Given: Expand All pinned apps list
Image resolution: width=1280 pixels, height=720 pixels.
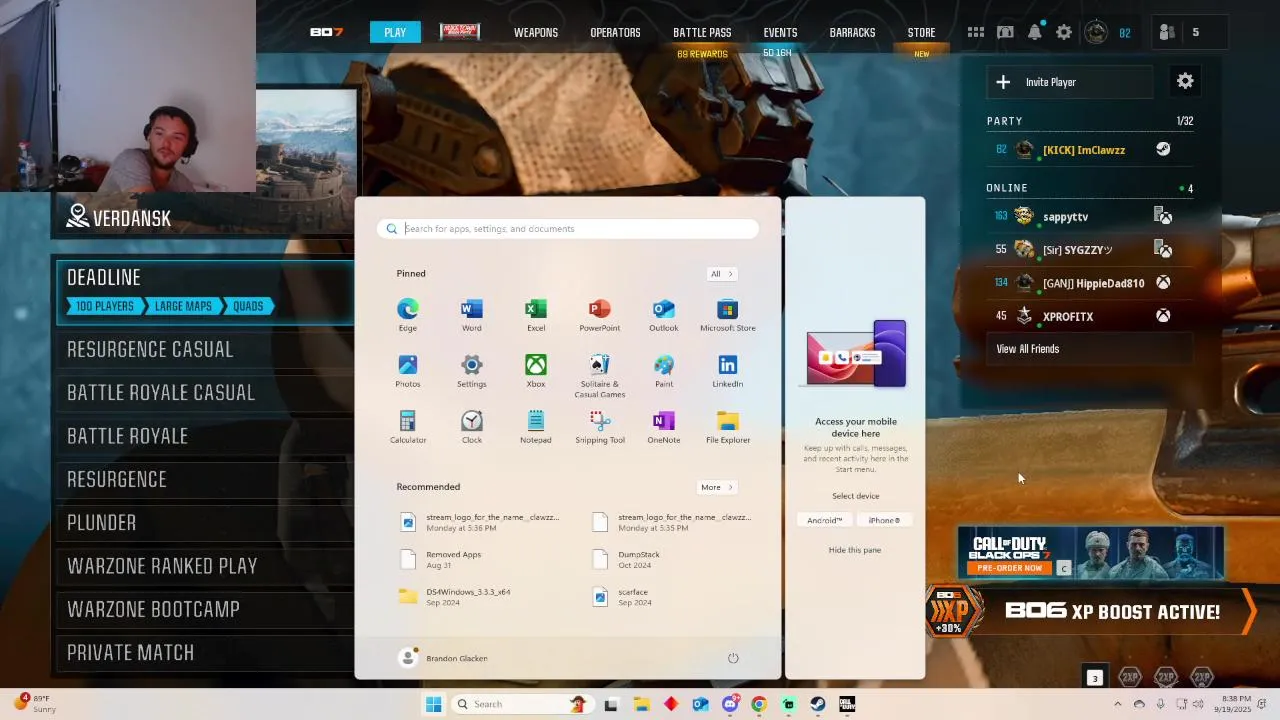Looking at the screenshot, I should (722, 274).
